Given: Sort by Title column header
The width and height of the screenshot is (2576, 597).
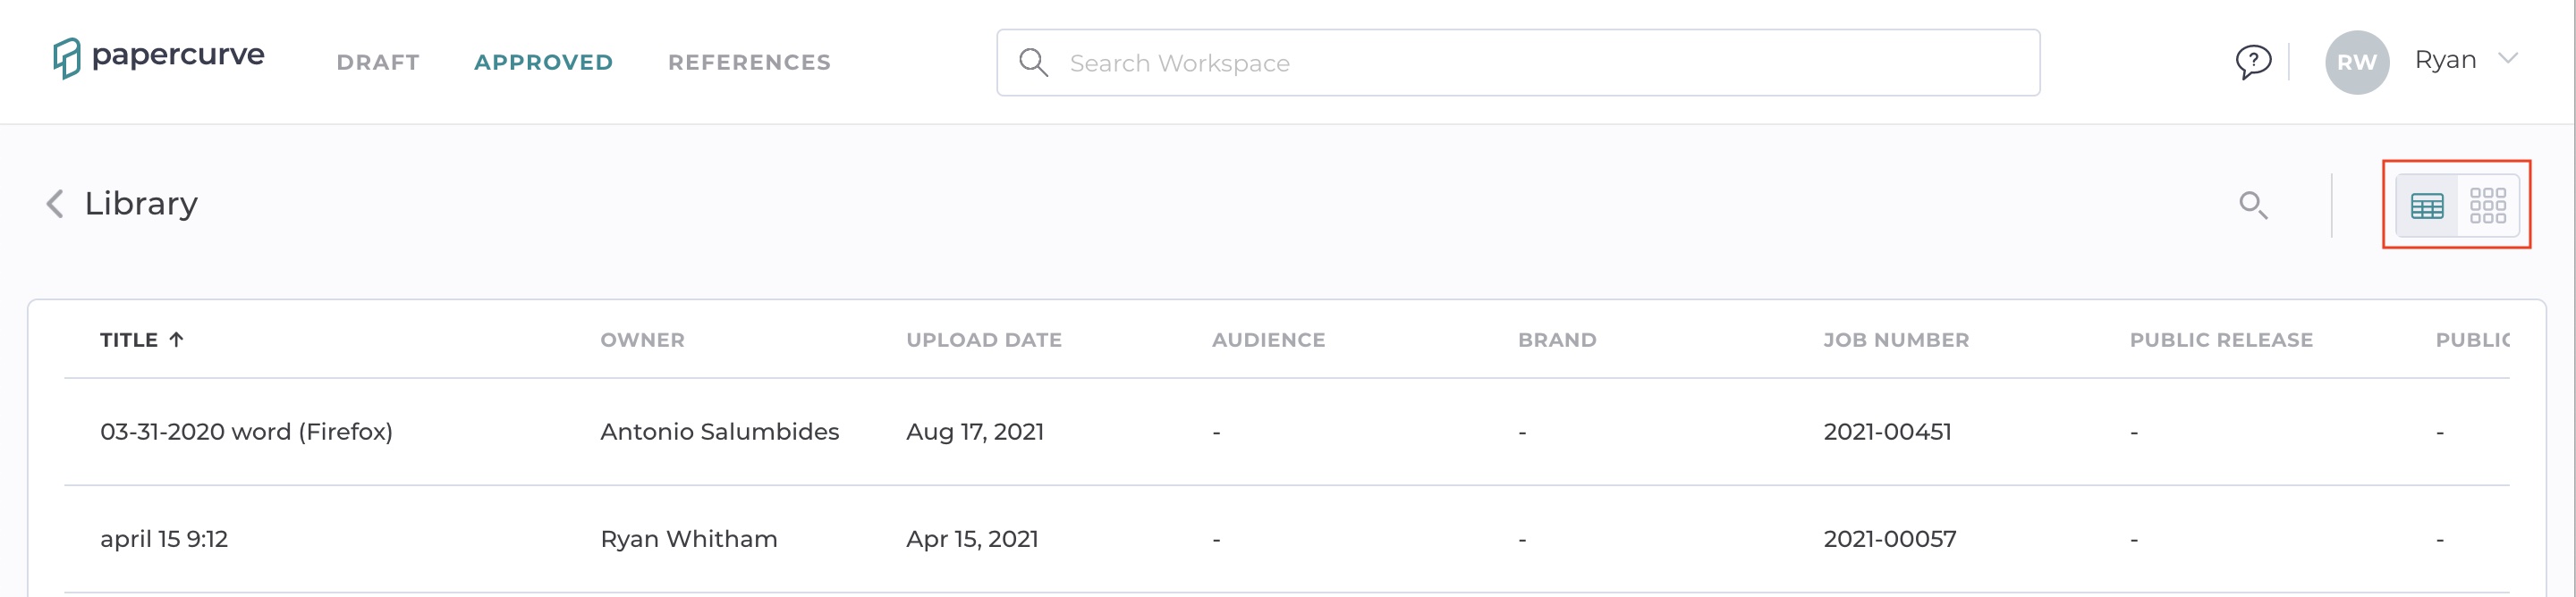Looking at the screenshot, I should 129,340.
